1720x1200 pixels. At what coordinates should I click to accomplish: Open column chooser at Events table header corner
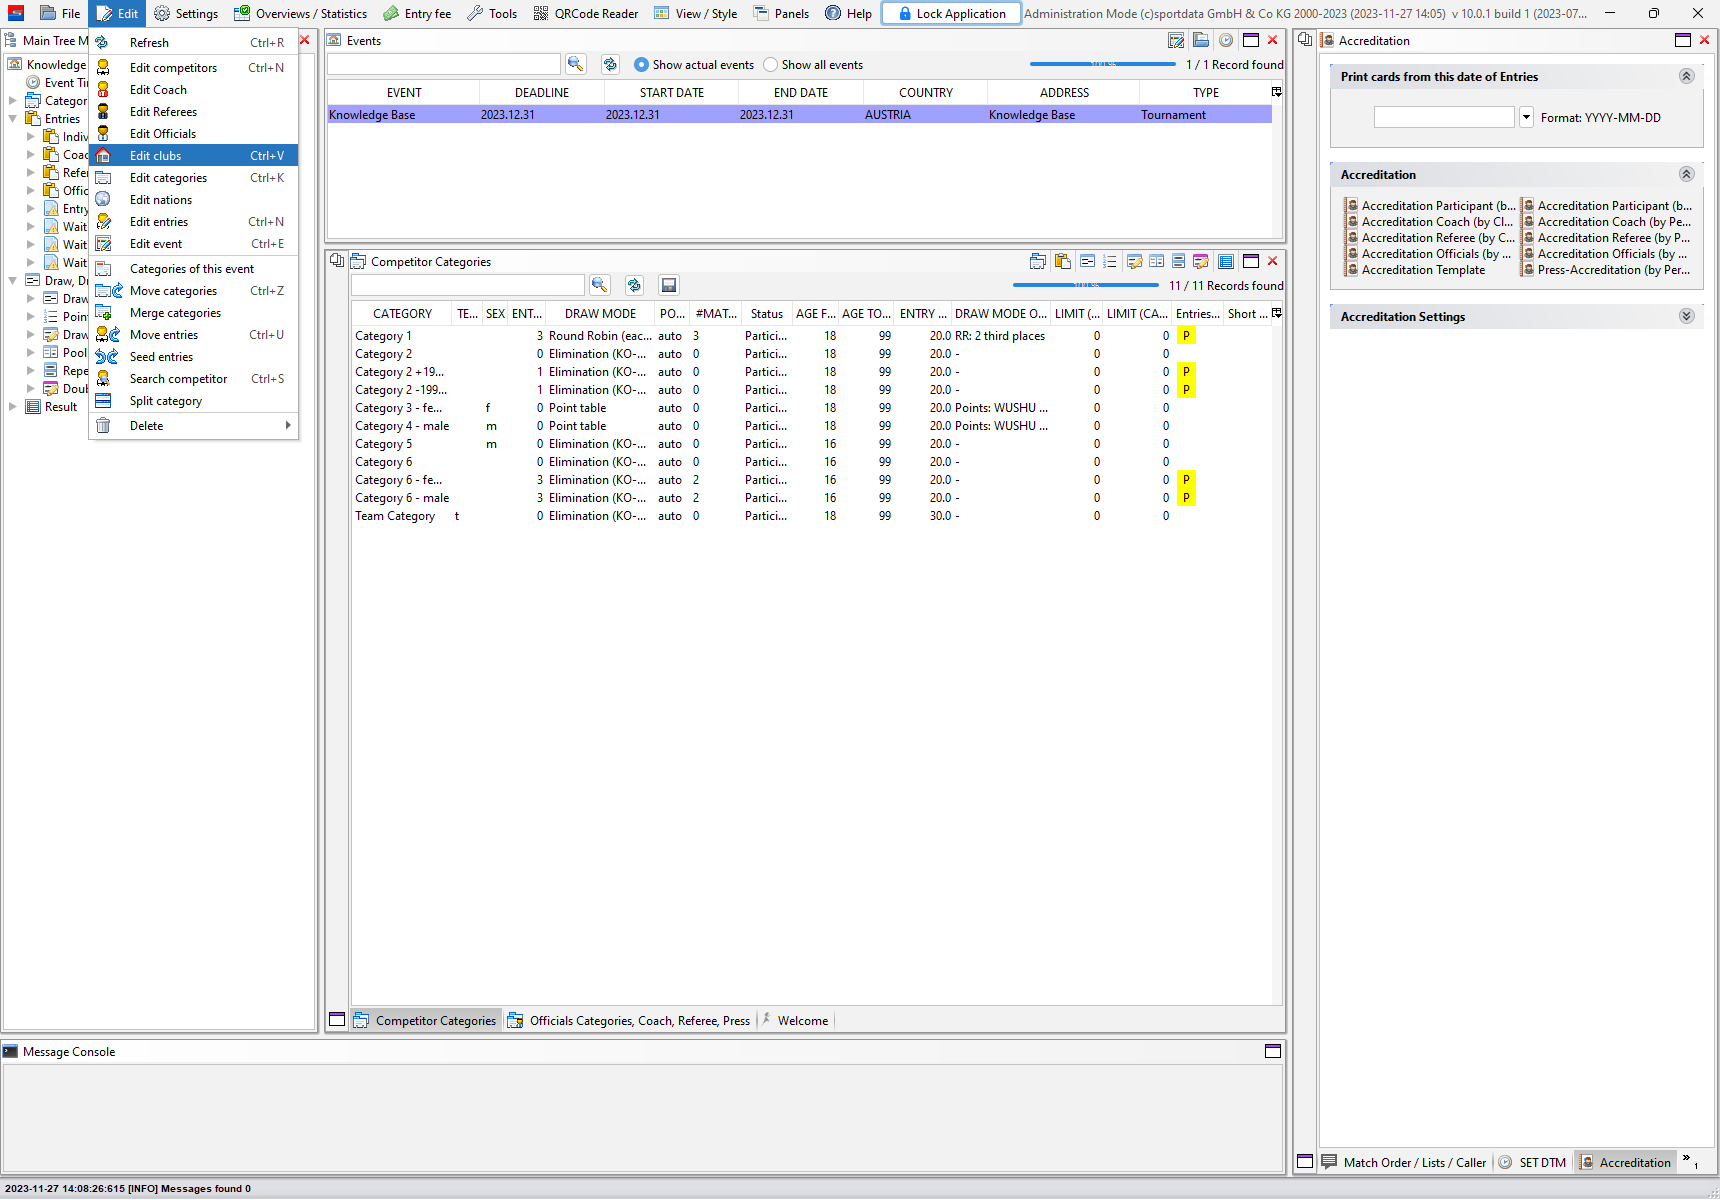click(1277, 92)
